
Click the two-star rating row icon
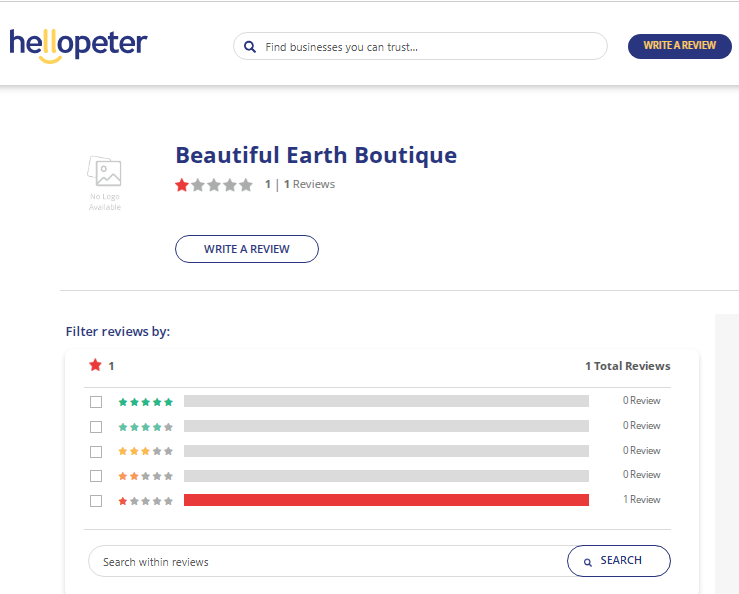pos(146,476)
